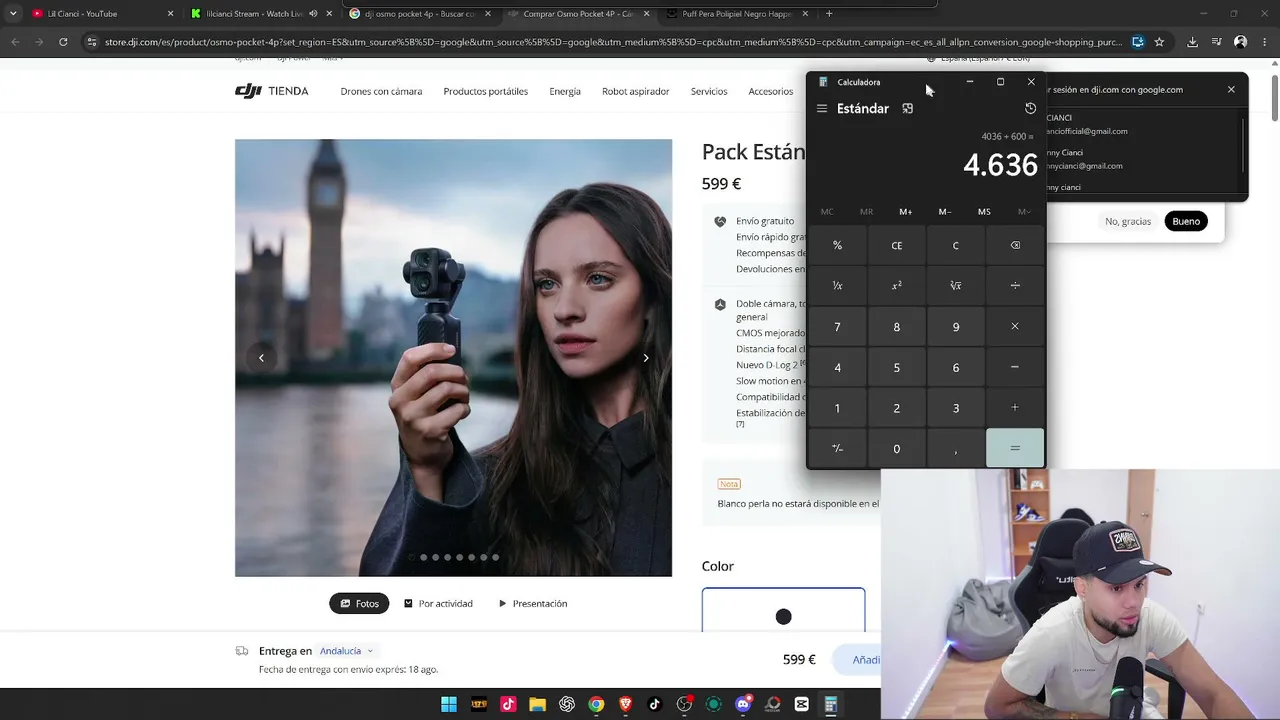Image resolution: width=1280 pixels, height=720 pixels.
Task: Click the plus/minus sign toggle key
Action: coord(838,448)
